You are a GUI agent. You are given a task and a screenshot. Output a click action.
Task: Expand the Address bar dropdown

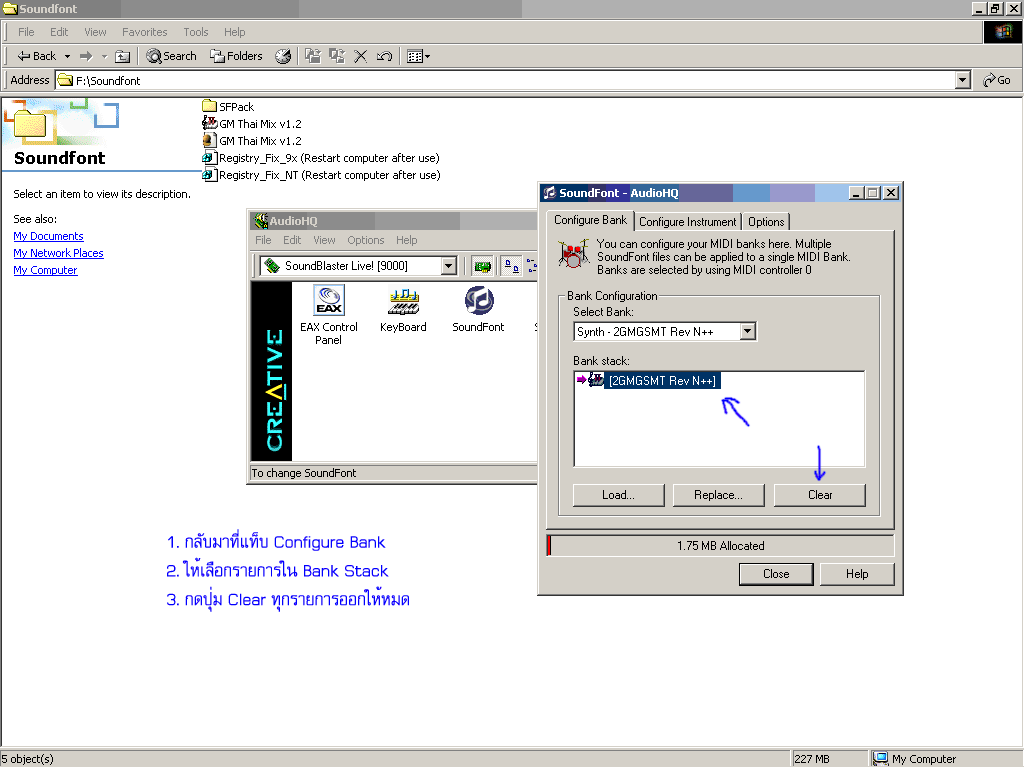(x=962, y=80)
